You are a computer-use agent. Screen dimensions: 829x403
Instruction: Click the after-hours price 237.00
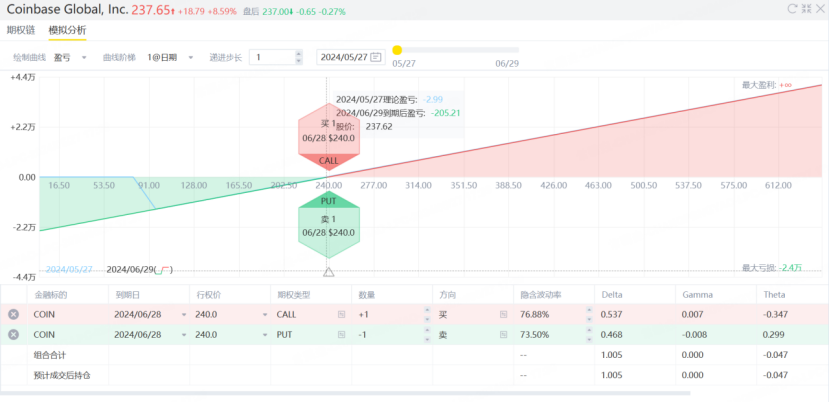[x=276, y=11]
